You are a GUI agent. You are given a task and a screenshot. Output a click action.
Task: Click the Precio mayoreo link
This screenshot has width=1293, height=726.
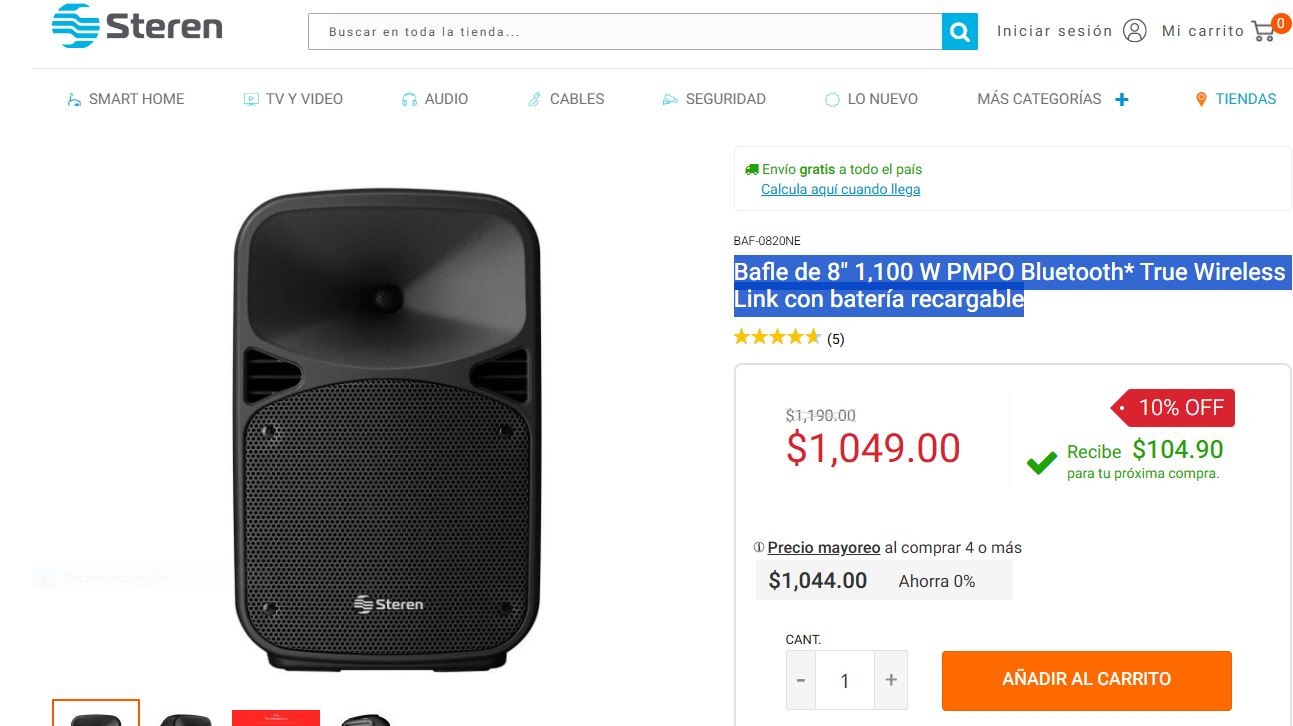click(x=824, y=548)
